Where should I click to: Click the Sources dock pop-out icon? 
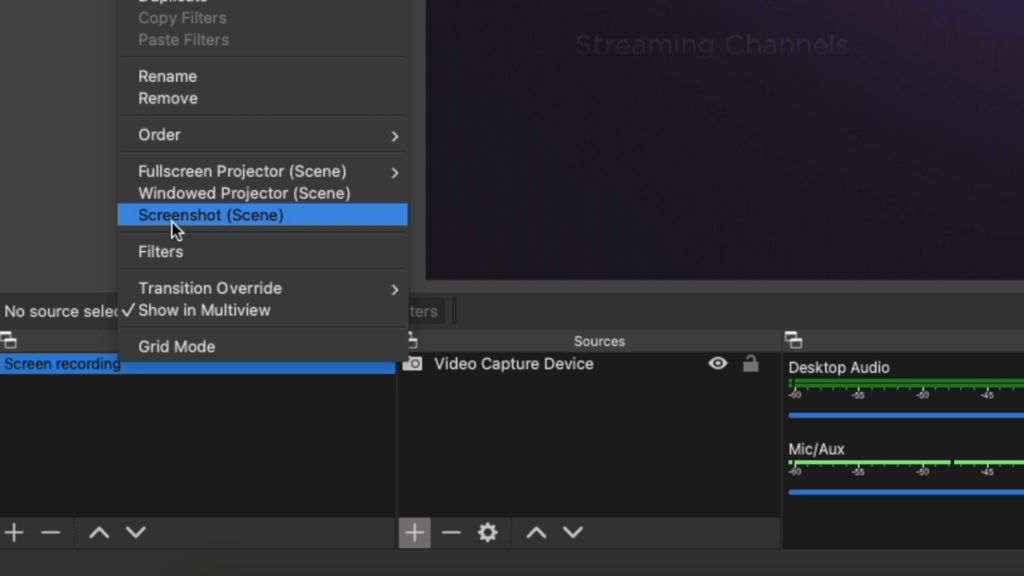(x=411, y=340)
